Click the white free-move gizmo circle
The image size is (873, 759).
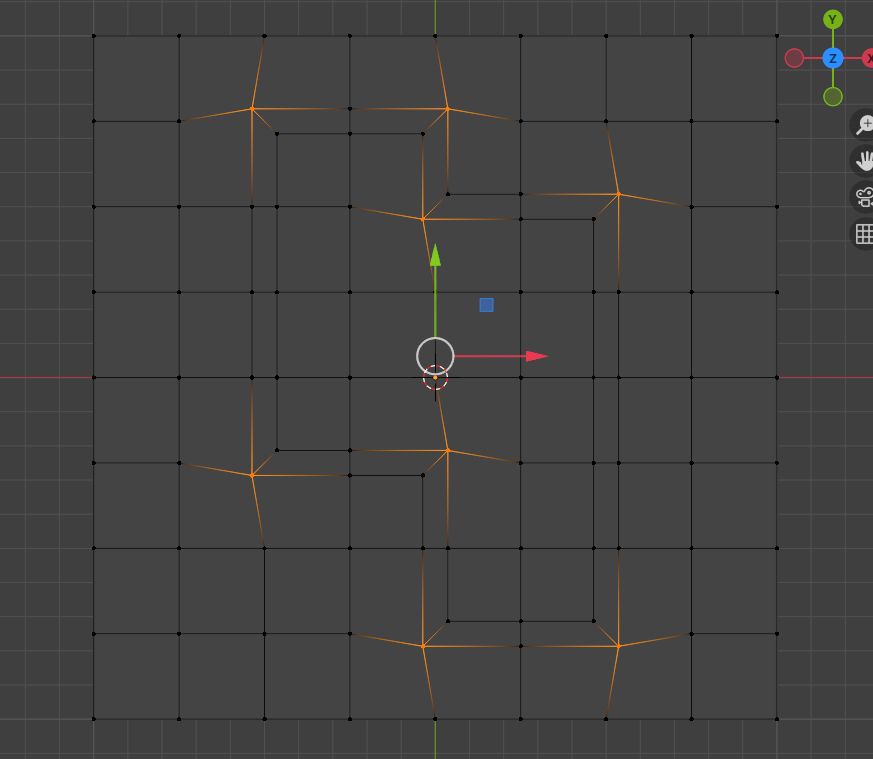pyautogui.click(x=435, y=356)
